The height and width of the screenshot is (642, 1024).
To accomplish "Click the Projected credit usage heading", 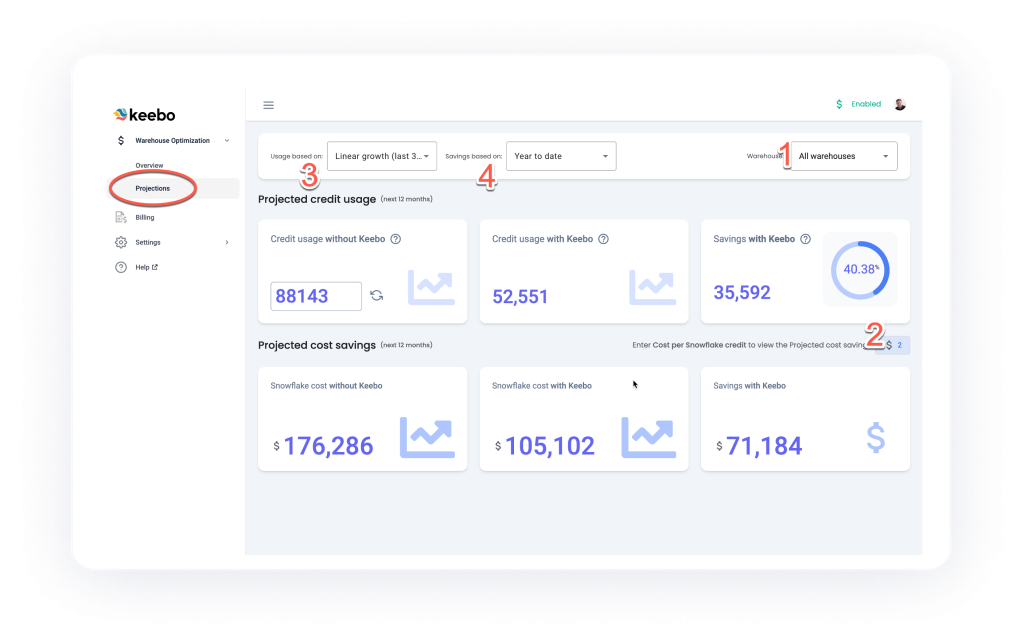I will coord(317,199).
